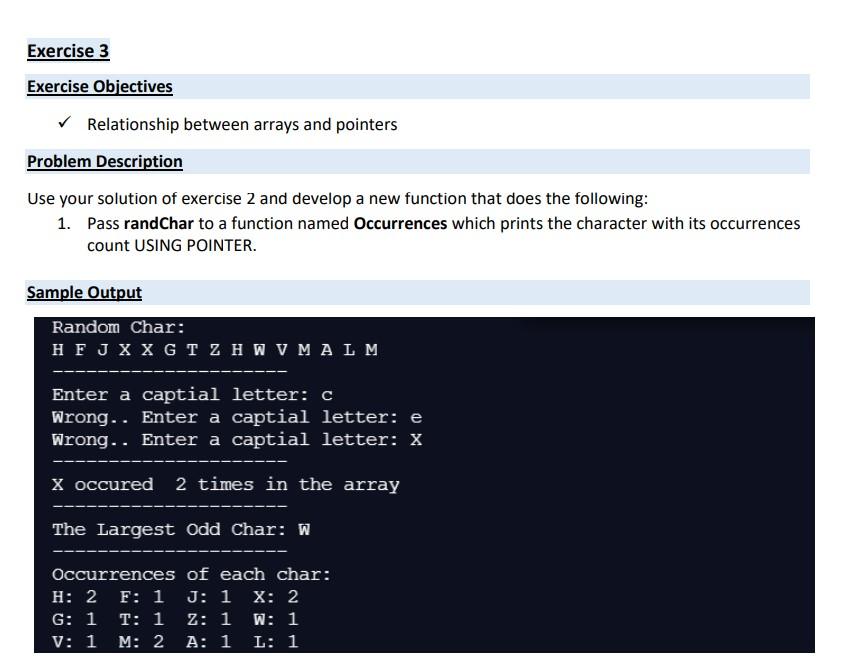864x668 pixels.
Task: Click the 'X: 2' entry in console
Action: [x=276, y=597]
